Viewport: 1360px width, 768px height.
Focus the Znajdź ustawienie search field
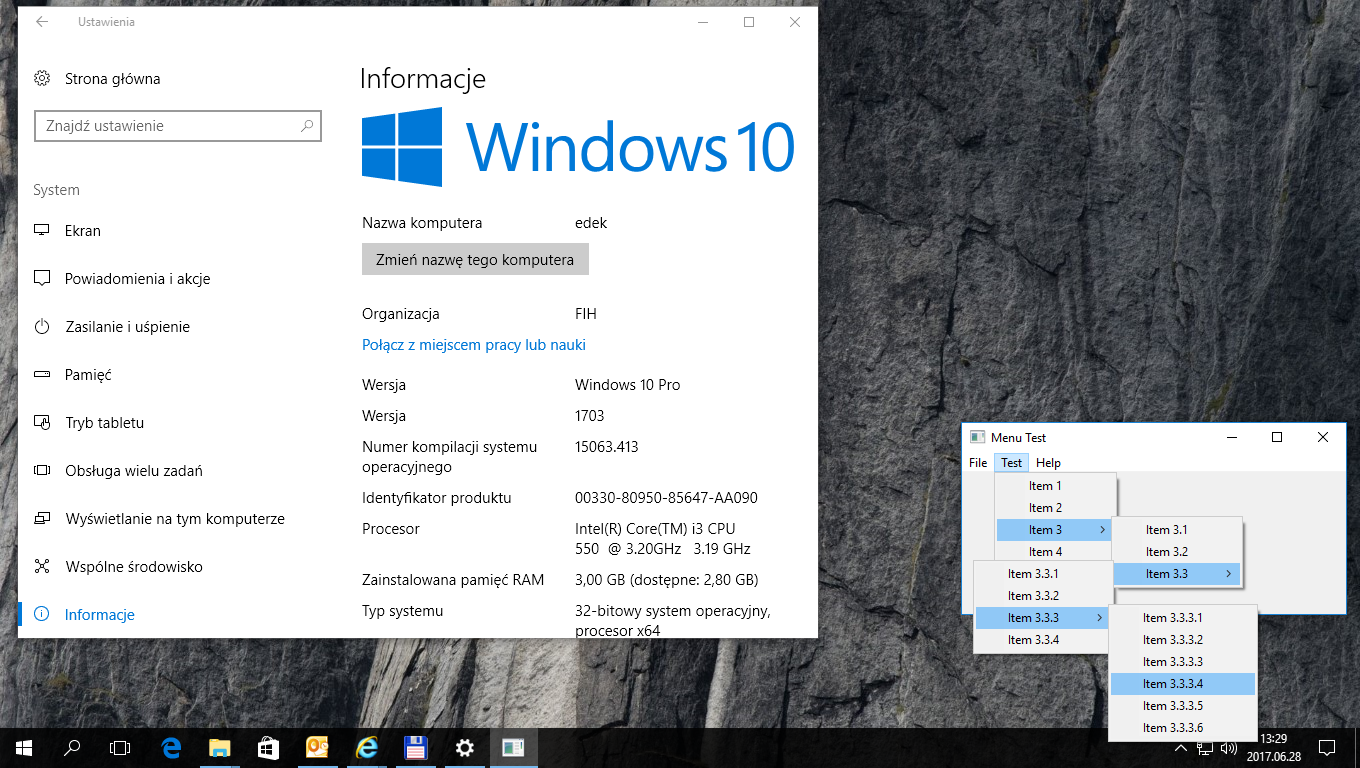pos(178,126)
